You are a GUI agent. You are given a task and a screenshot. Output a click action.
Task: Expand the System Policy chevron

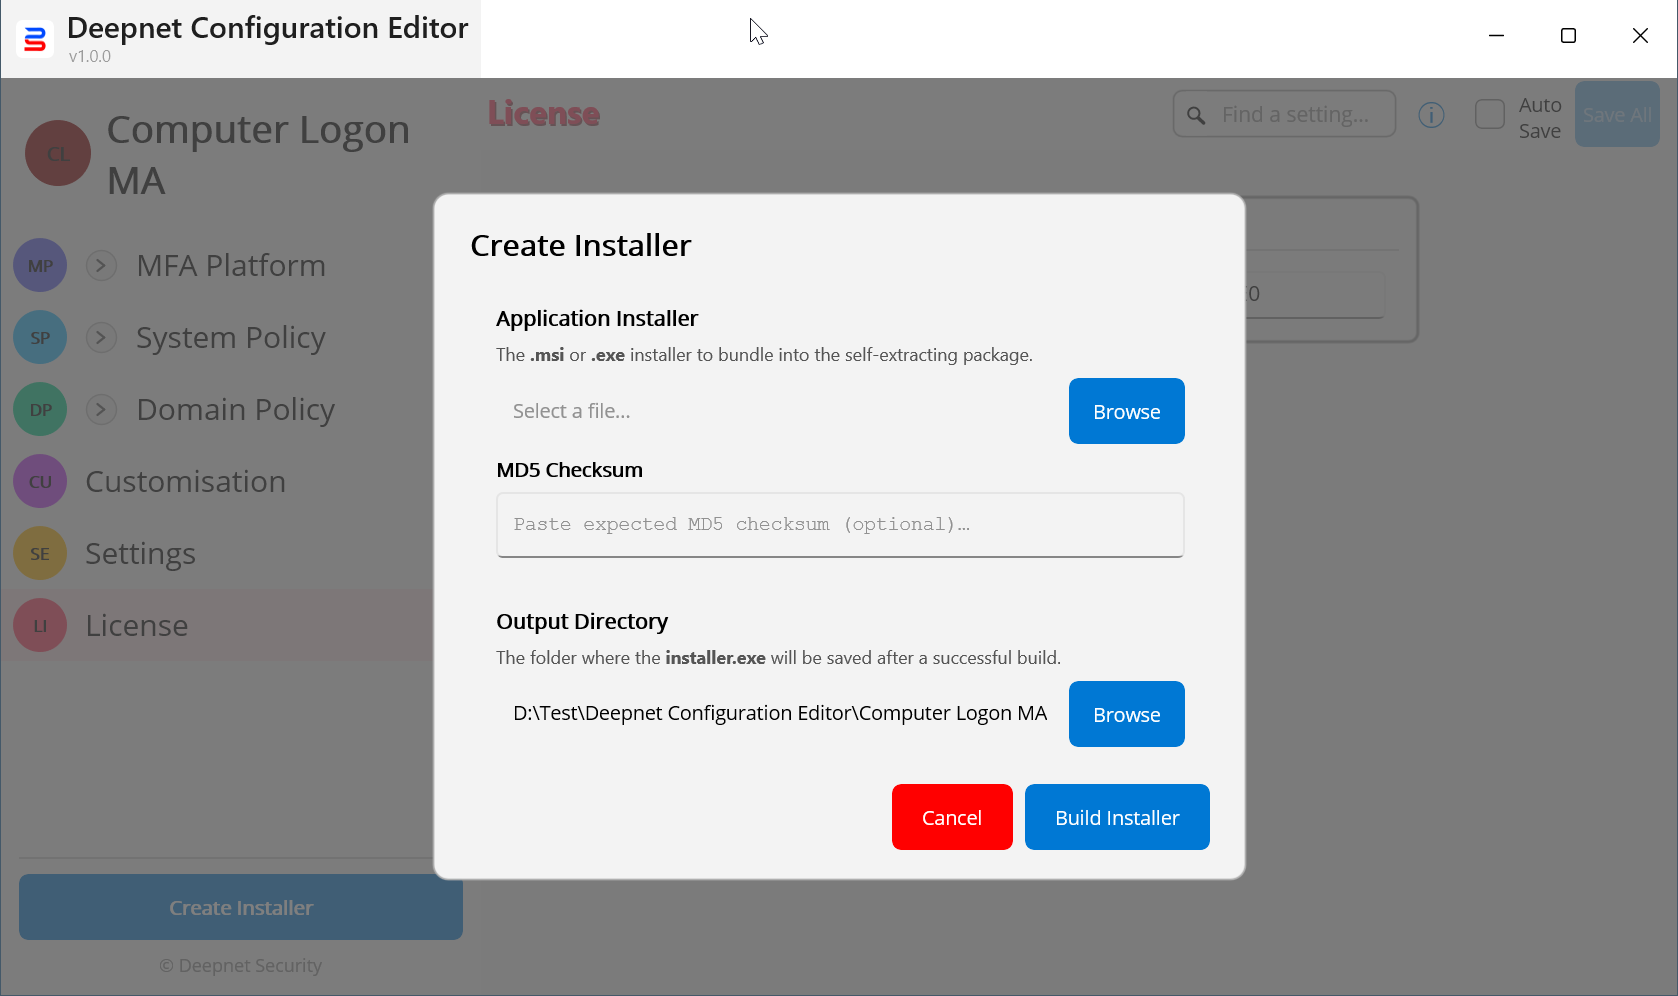tap(101, 338)
